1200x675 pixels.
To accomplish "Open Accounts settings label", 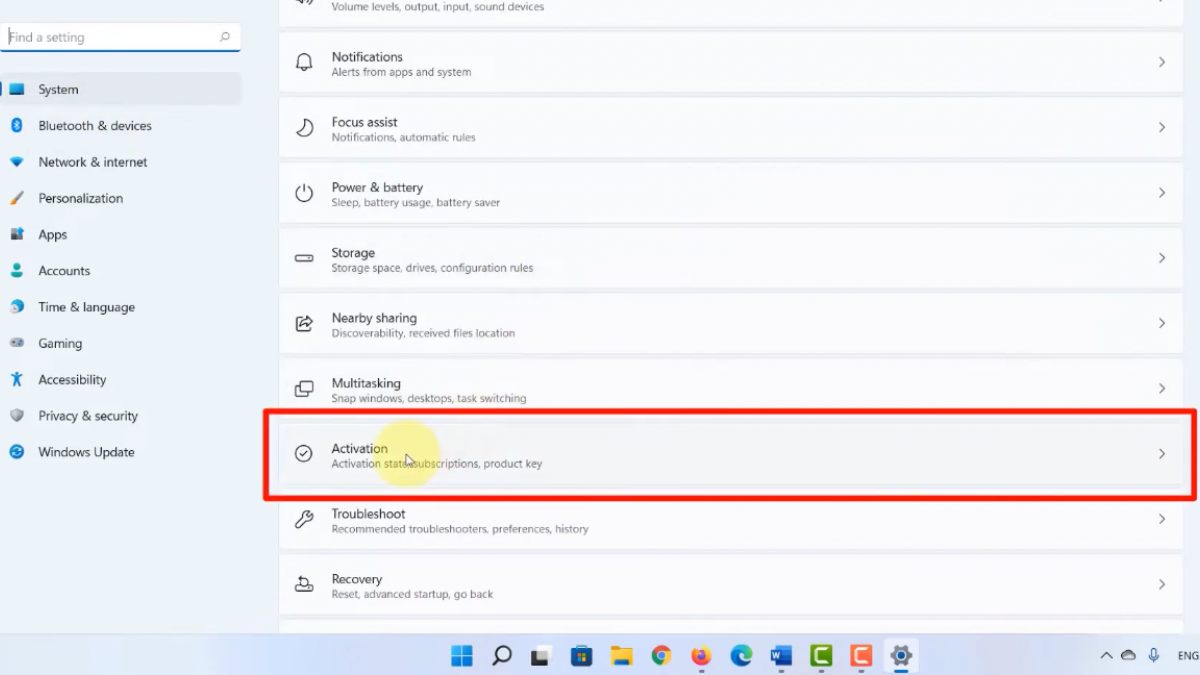I will pos(64,271).
